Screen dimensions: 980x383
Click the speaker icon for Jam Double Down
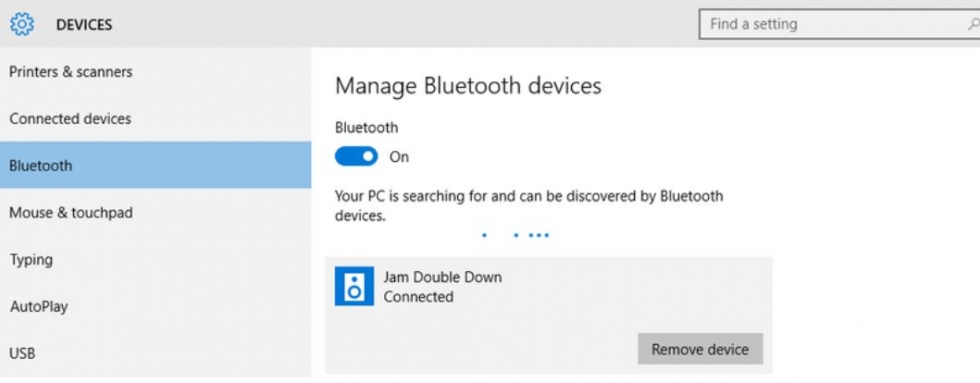(354, 286)
